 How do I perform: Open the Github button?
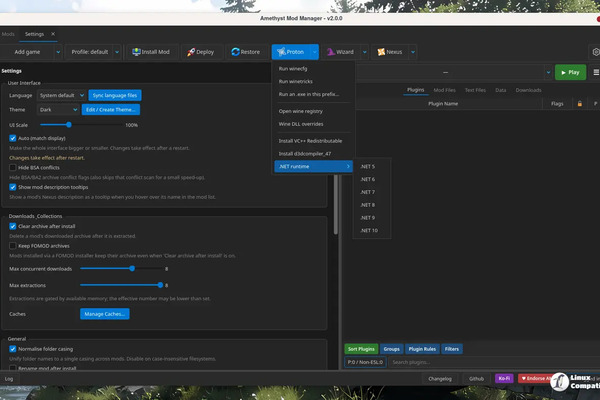point(476,379)
